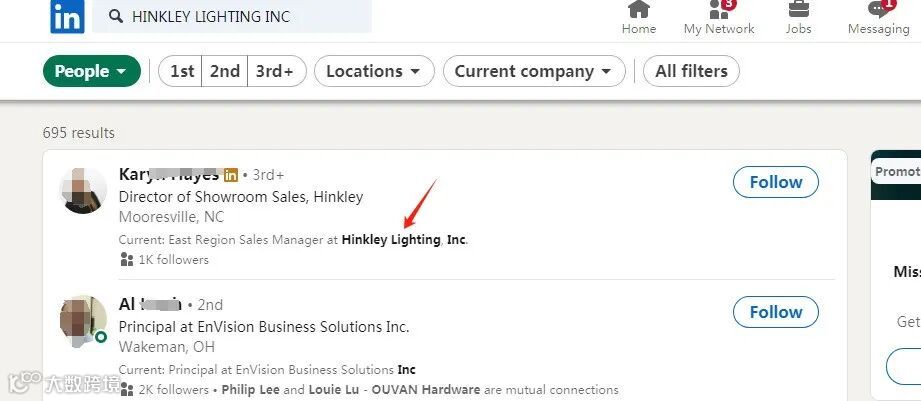The width and height of the screenshot is (921, 401).
Task: Expand the People filter dropdown
Action: (91, 71)
